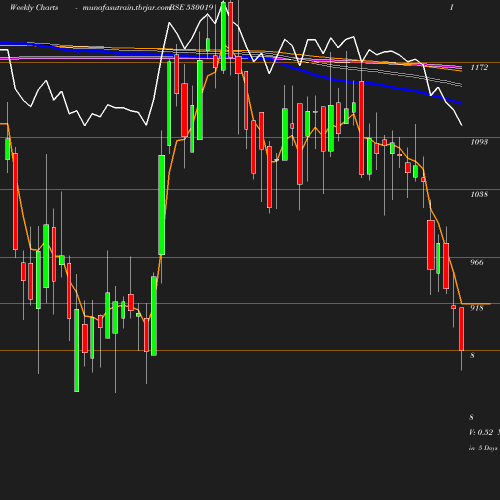Select the 1172 price level label
Image resolution: width=500 pixels, height=500 pixels.
click(479, 68)
